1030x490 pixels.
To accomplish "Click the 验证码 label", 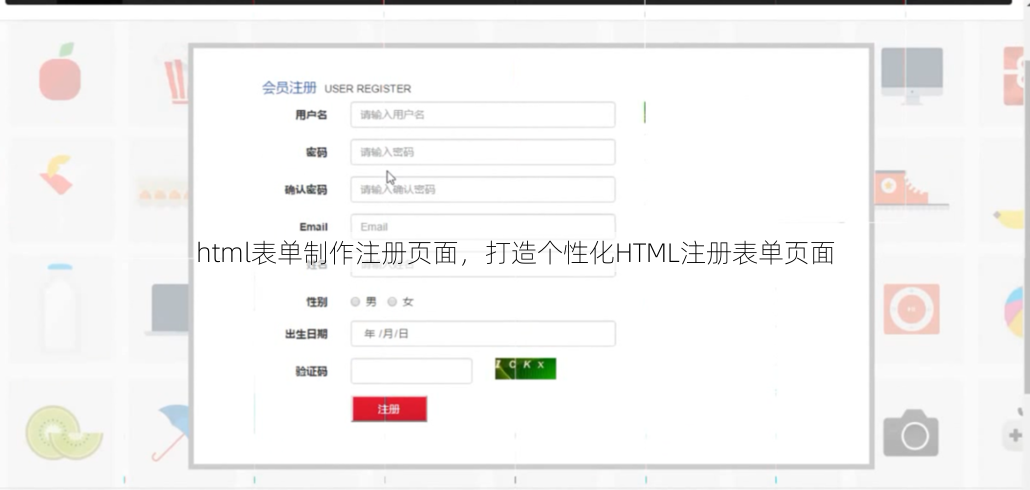I will tap(311, 372).
